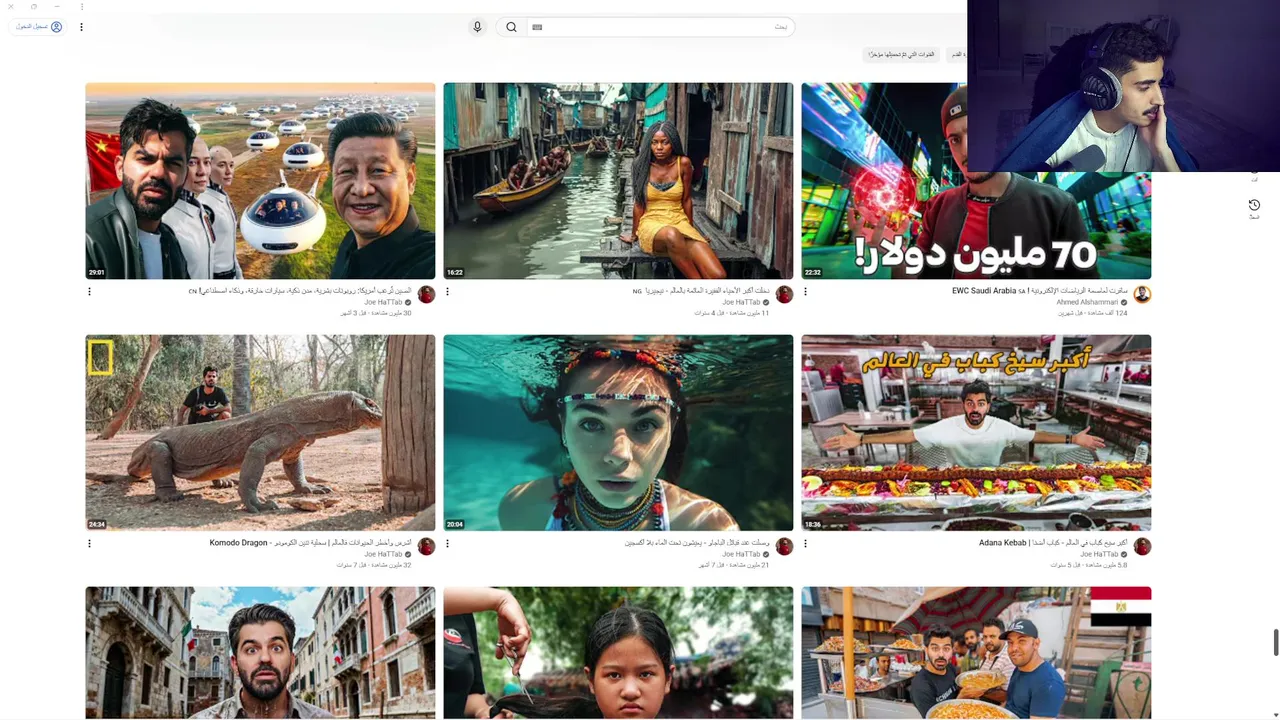Open the on-screen keyboard icon in search box
Viewport: 1280px width, 720px height.
[x=537, y=27]
